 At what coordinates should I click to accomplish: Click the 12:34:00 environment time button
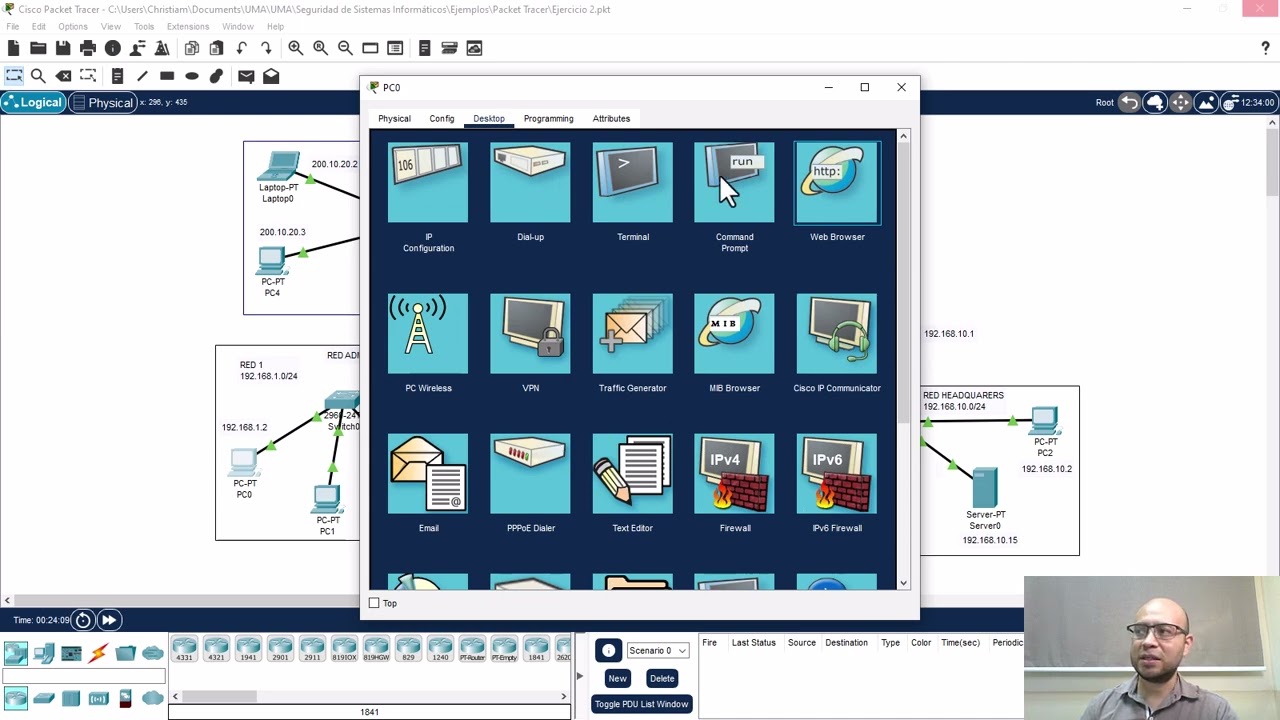pos(1249,102)
